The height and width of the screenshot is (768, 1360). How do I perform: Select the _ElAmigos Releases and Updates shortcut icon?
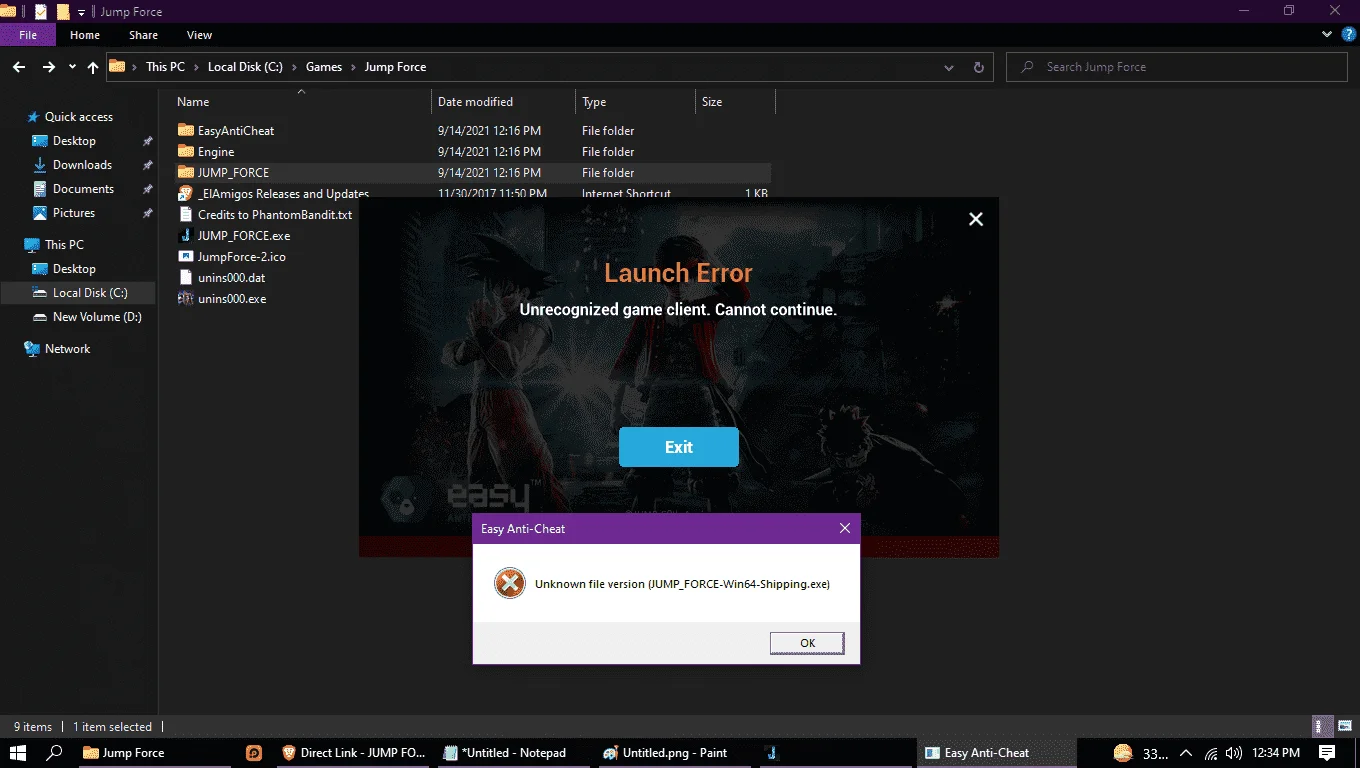185,194
